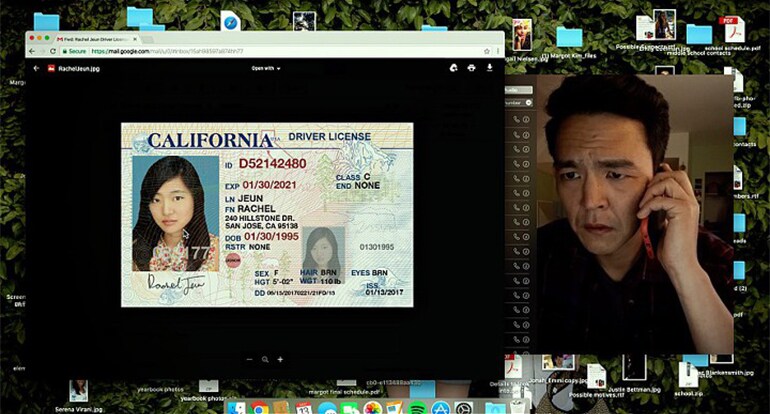This screenshot has width=770, height=414.
Task: Click the RachelJeun.jpg file name
Action: pyautogui.click(x=79, y=69)
